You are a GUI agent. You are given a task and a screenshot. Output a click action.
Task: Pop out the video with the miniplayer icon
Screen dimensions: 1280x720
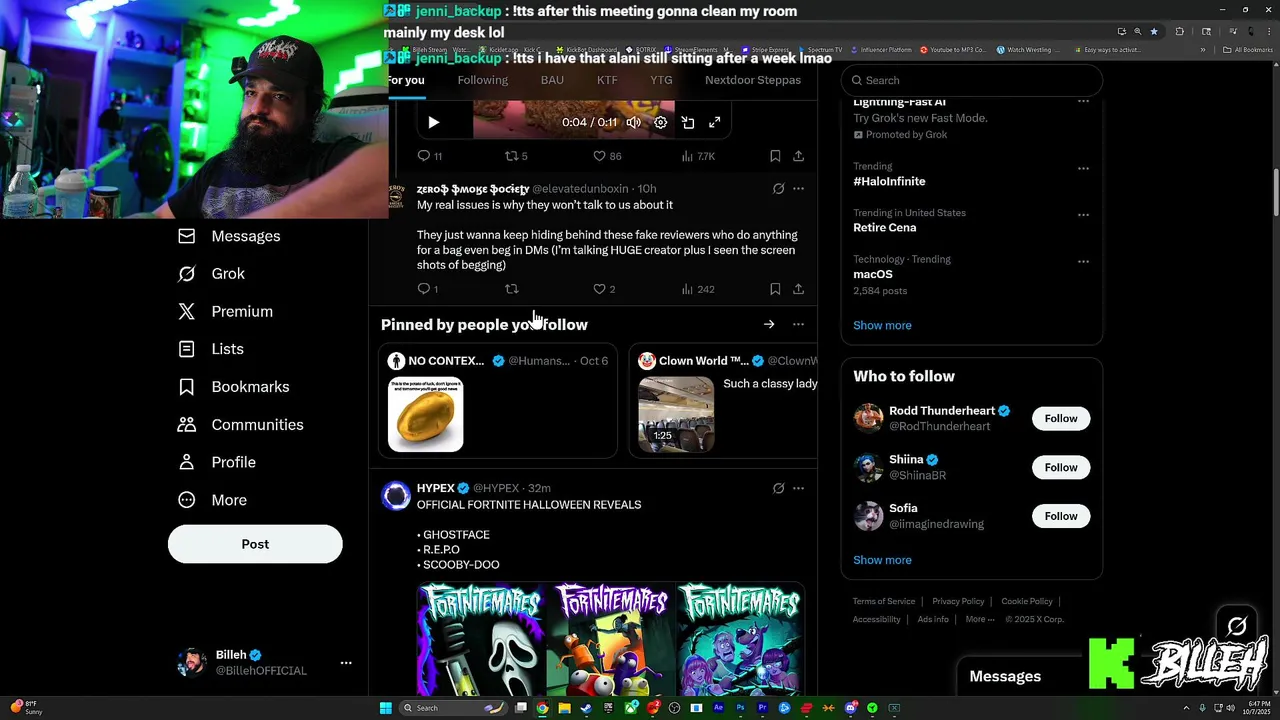[x=688, y=122]
